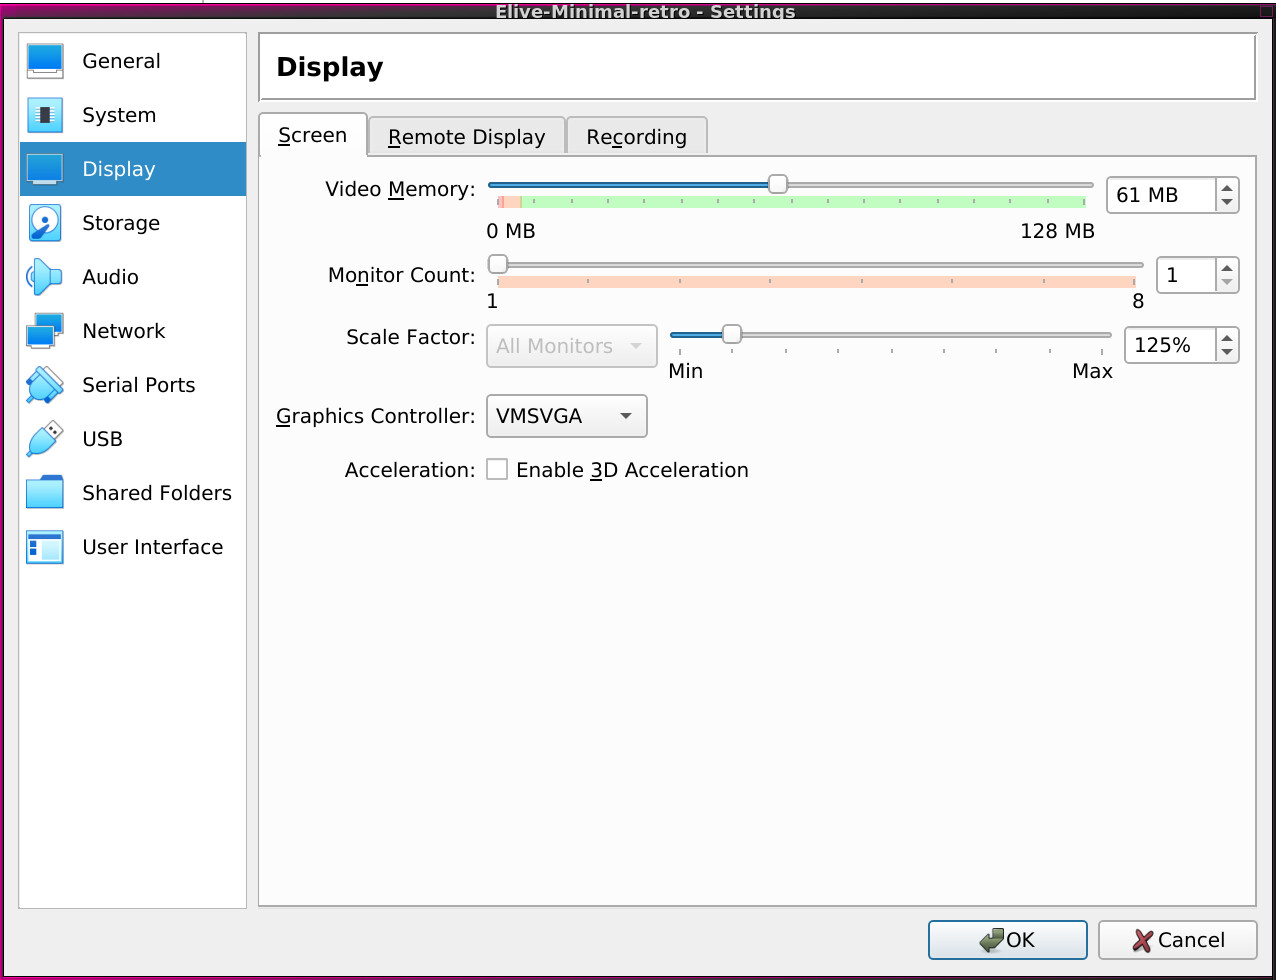
Task: Switch to the Screen tab
Action: pos(313,136)
